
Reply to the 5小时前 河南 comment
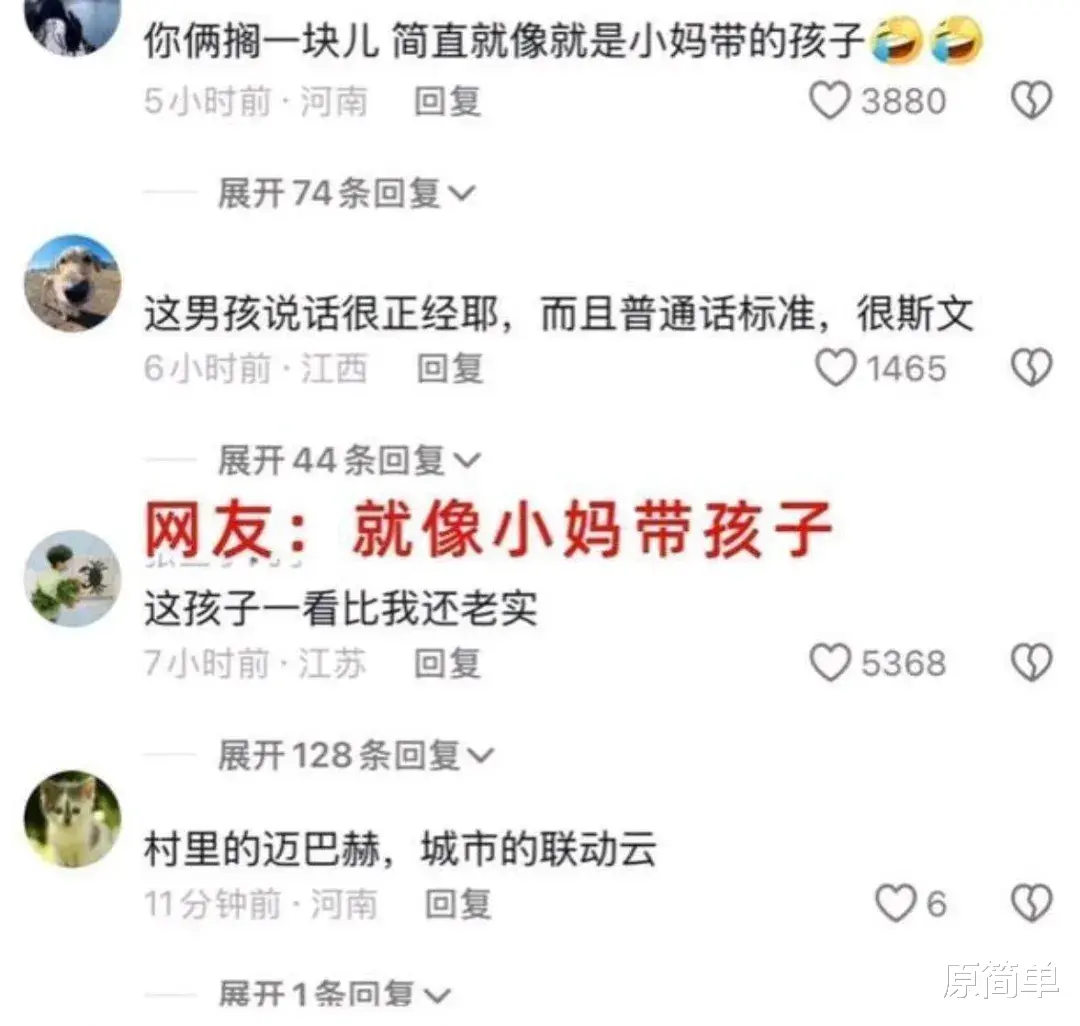(448, 102)
